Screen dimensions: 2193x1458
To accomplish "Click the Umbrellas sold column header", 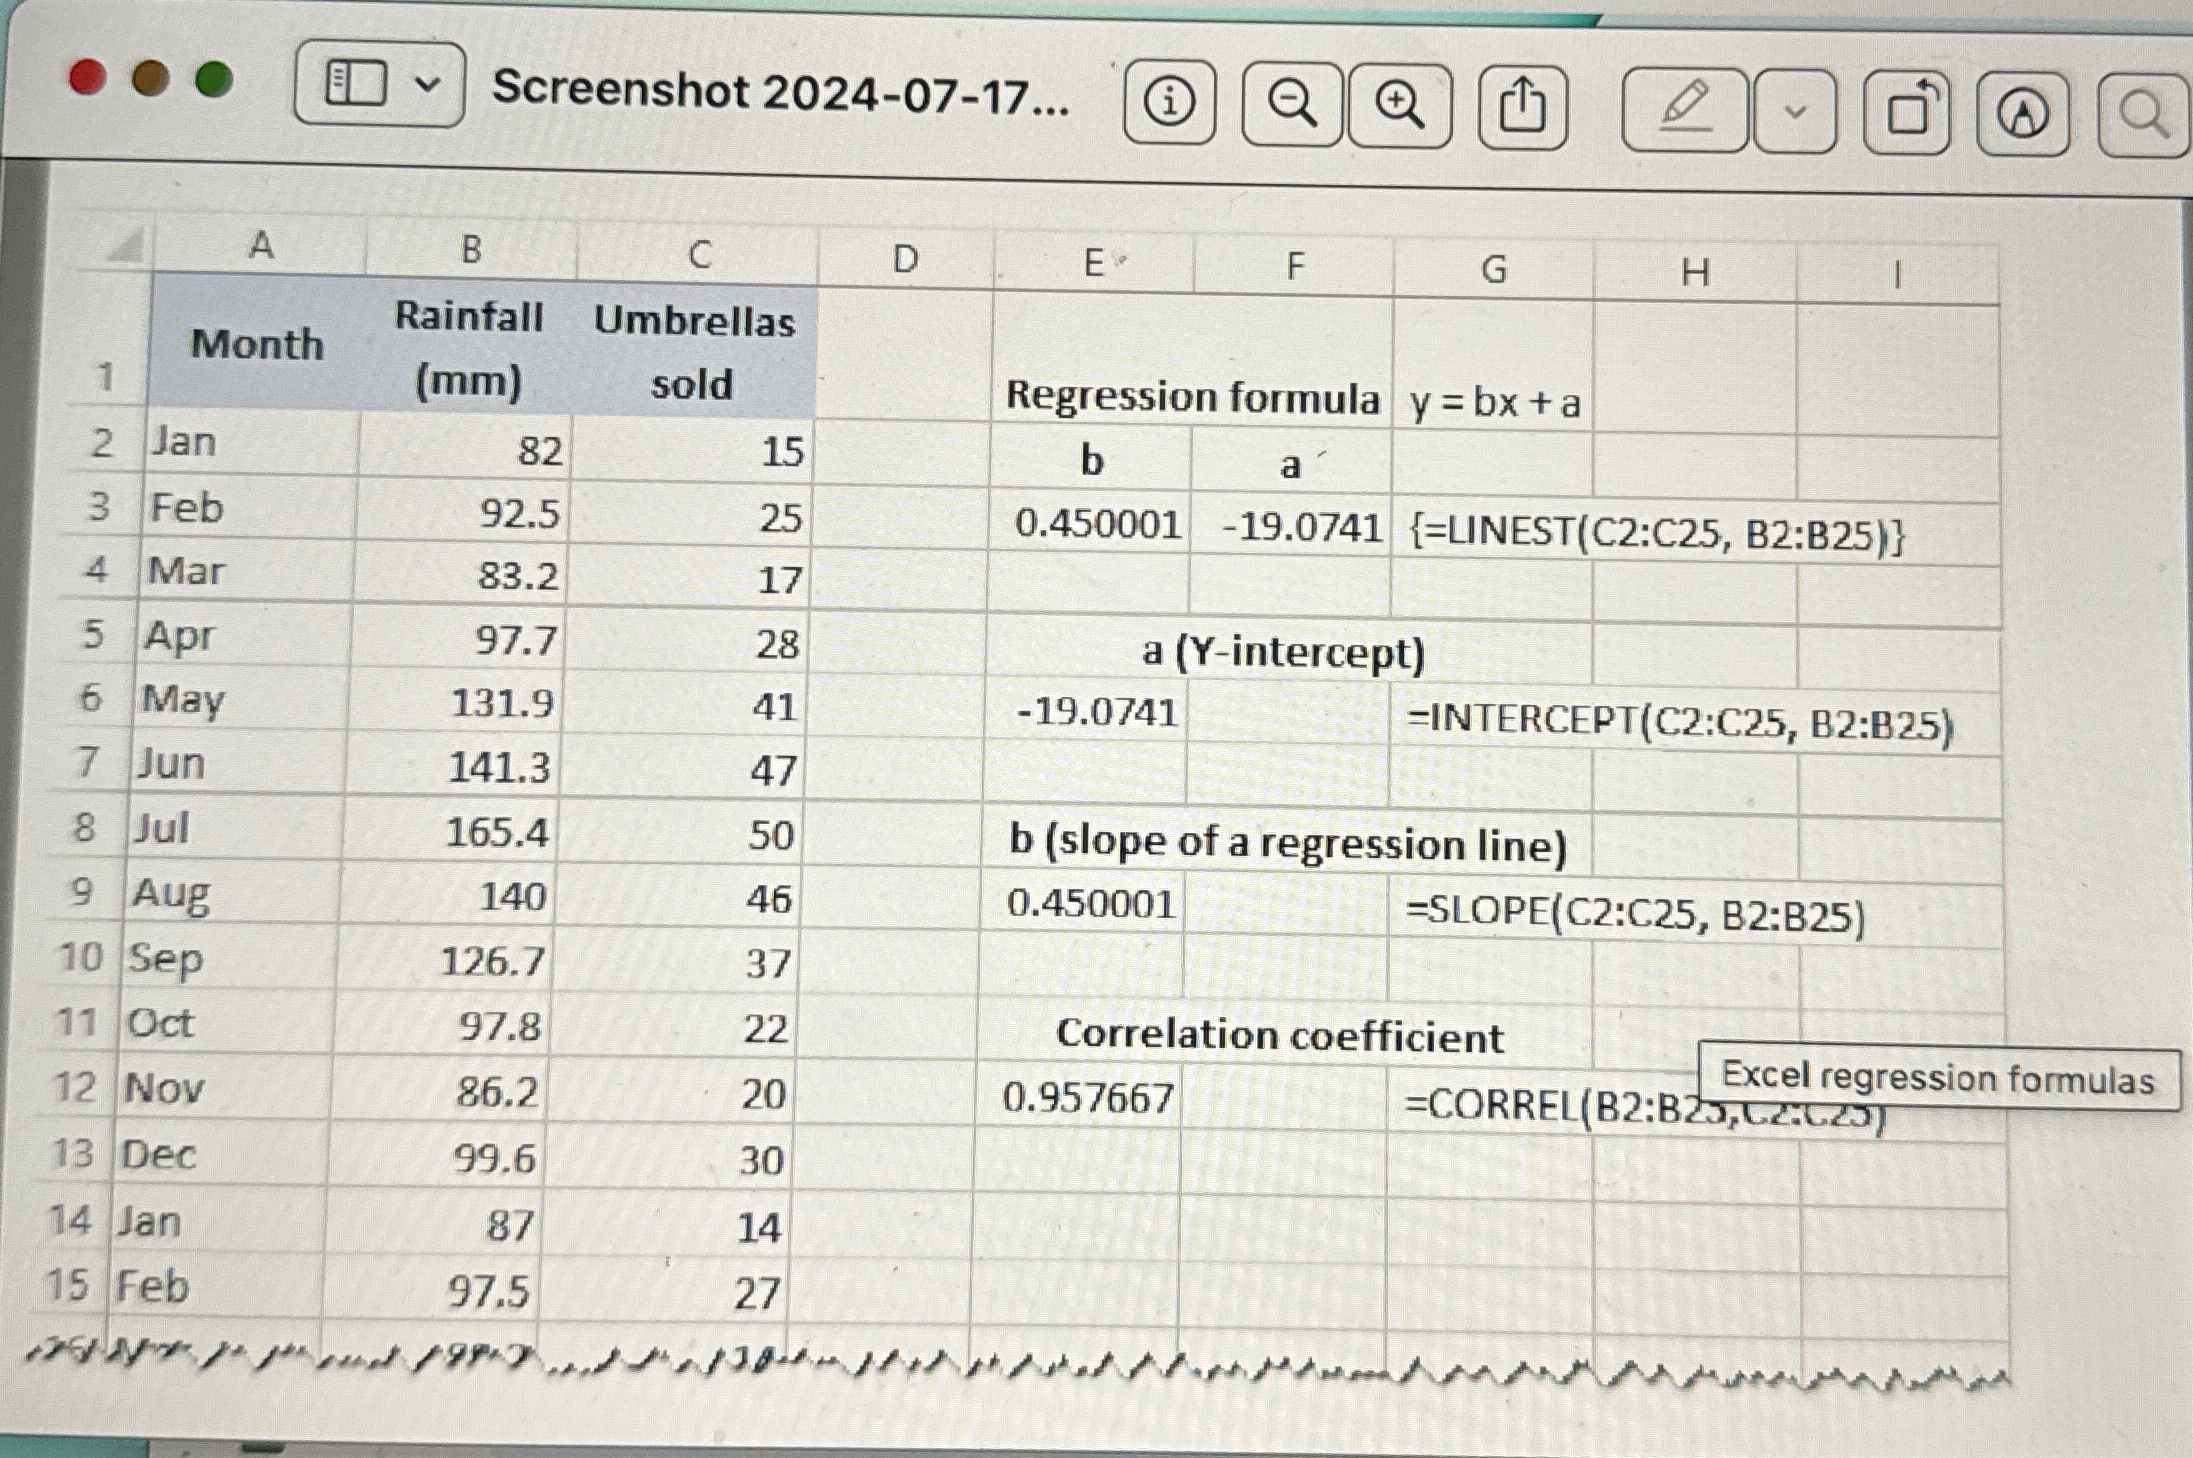I will [694, 352].
